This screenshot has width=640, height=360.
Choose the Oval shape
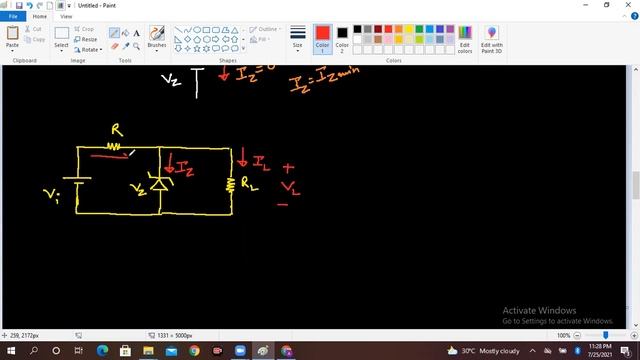click(x=197, y=30)
